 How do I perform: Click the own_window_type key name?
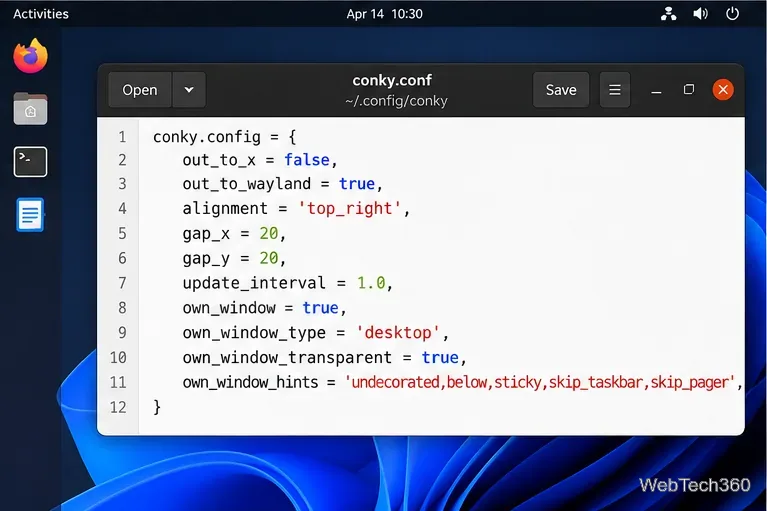click(254, 333)
